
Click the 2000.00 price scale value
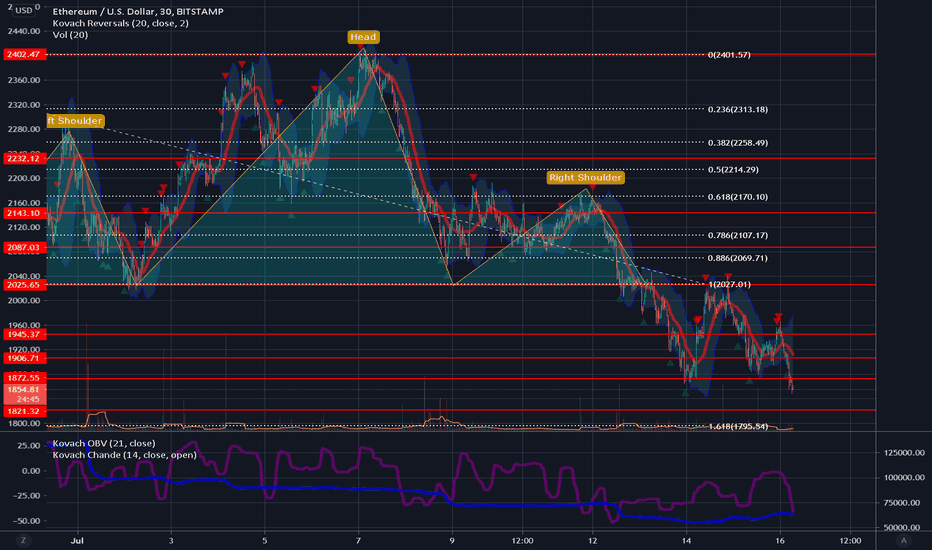(x=24, y=301)
